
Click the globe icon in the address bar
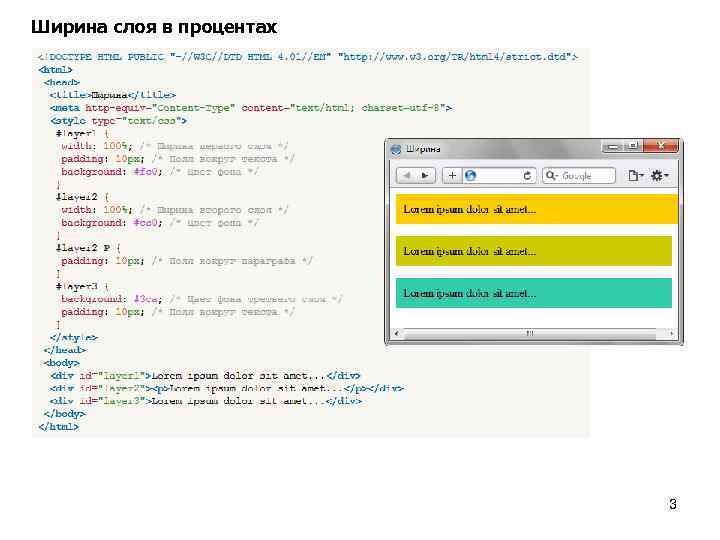coord(470,175)
